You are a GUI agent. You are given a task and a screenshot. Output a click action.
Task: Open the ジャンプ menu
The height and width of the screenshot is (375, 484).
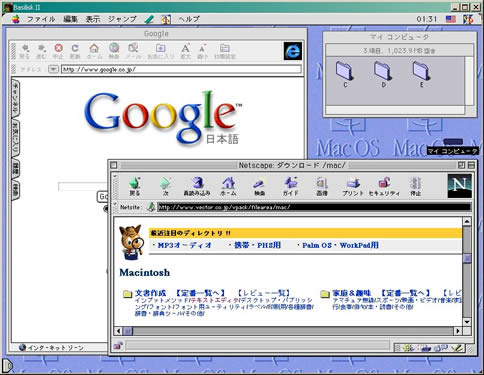coord(122,19)
